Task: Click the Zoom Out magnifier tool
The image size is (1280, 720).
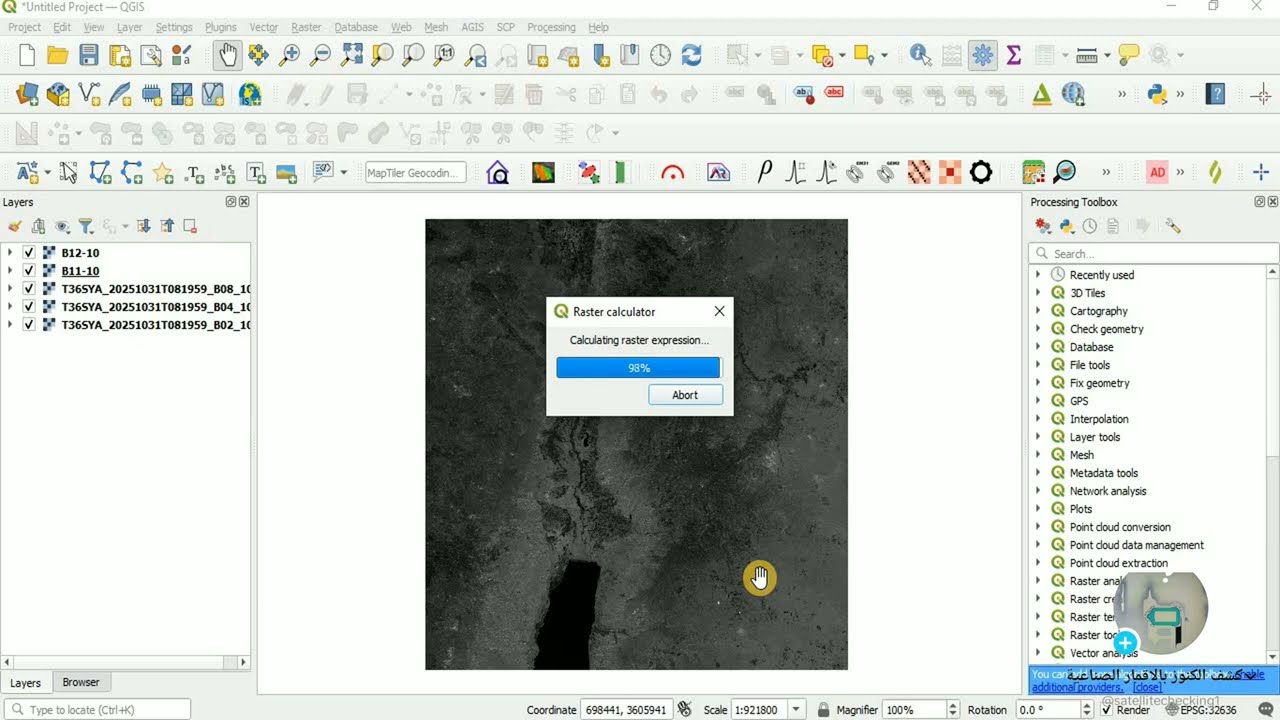Action: [320, 55]
